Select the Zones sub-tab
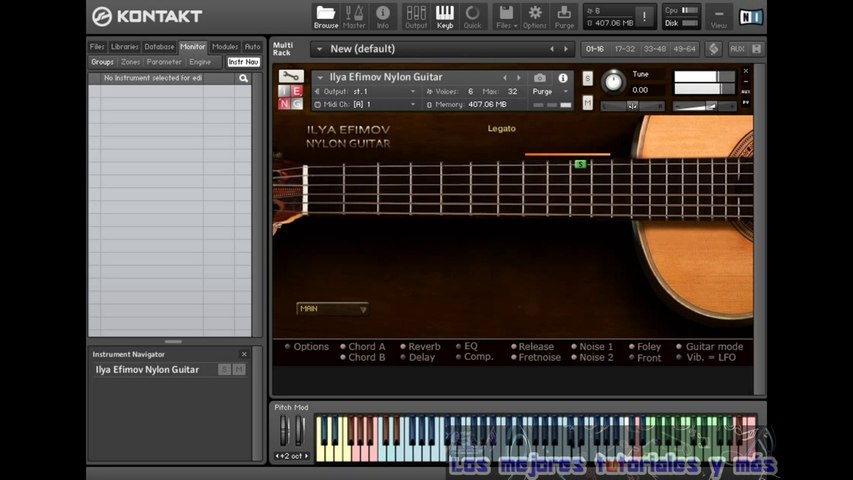853x480 pixels. 131,62
